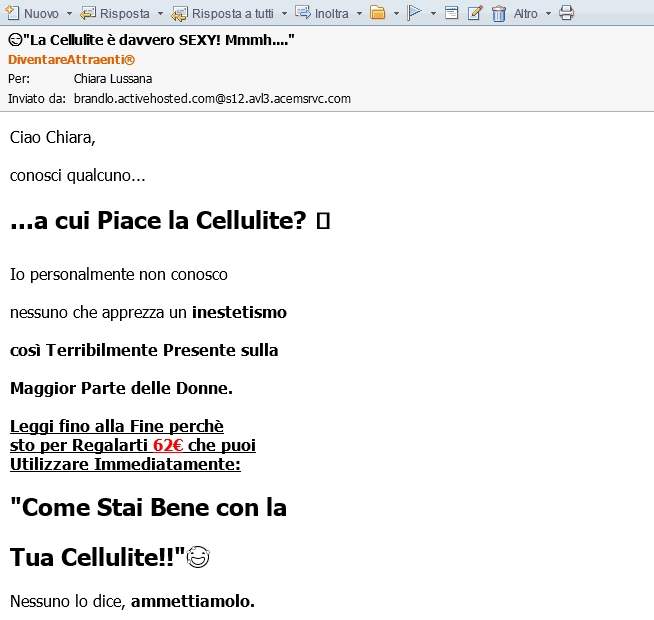Click the greeting 'Ciao Chiara,'

coord(53,138)
